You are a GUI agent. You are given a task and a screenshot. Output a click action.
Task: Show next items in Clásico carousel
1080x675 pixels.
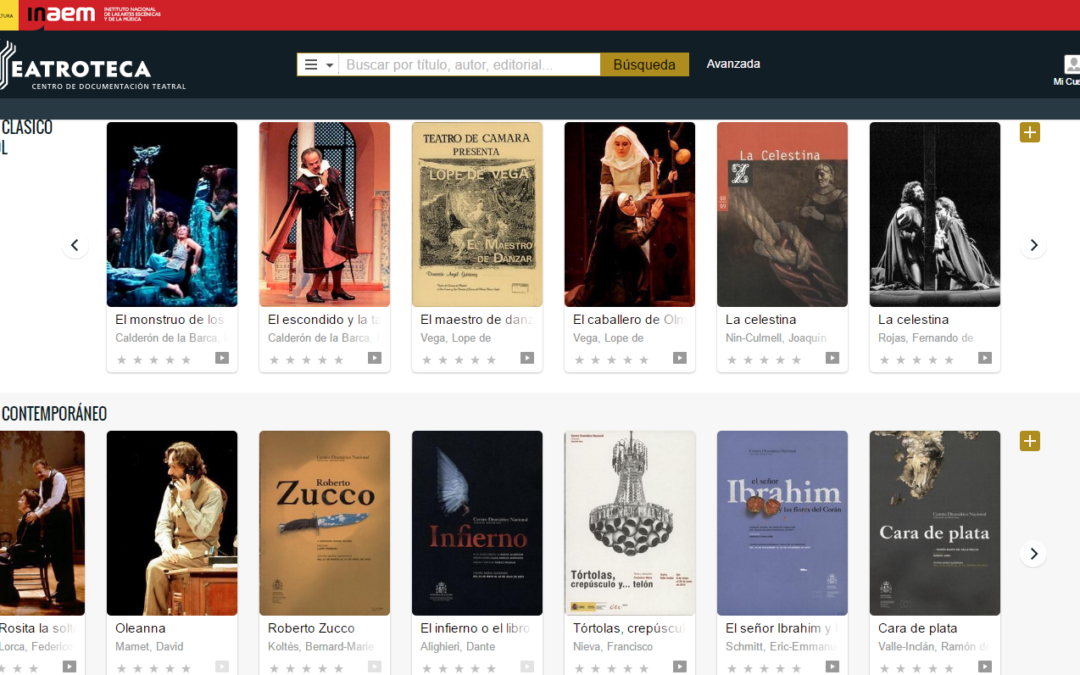coord(1033,245)
